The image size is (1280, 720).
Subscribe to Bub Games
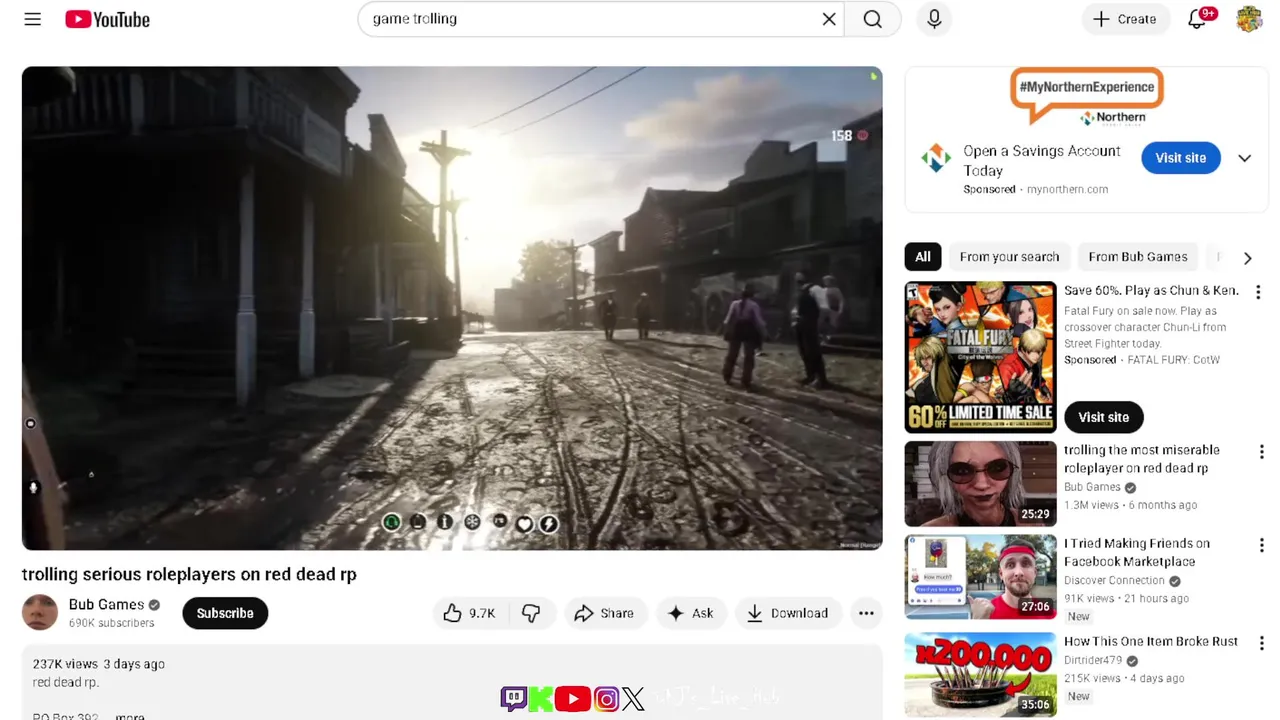pos(225,613)
